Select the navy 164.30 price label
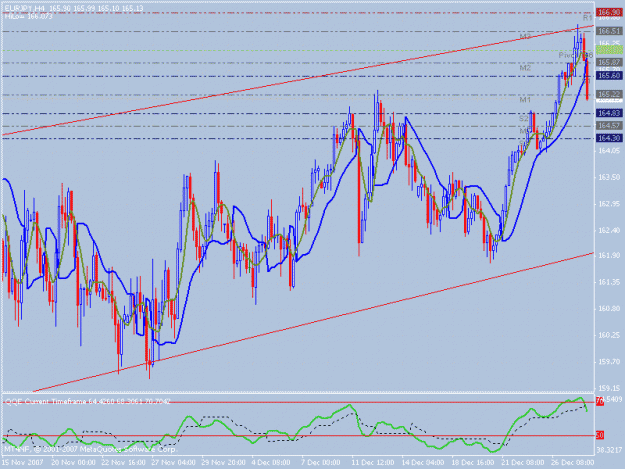625x469 pixels. 609,138
